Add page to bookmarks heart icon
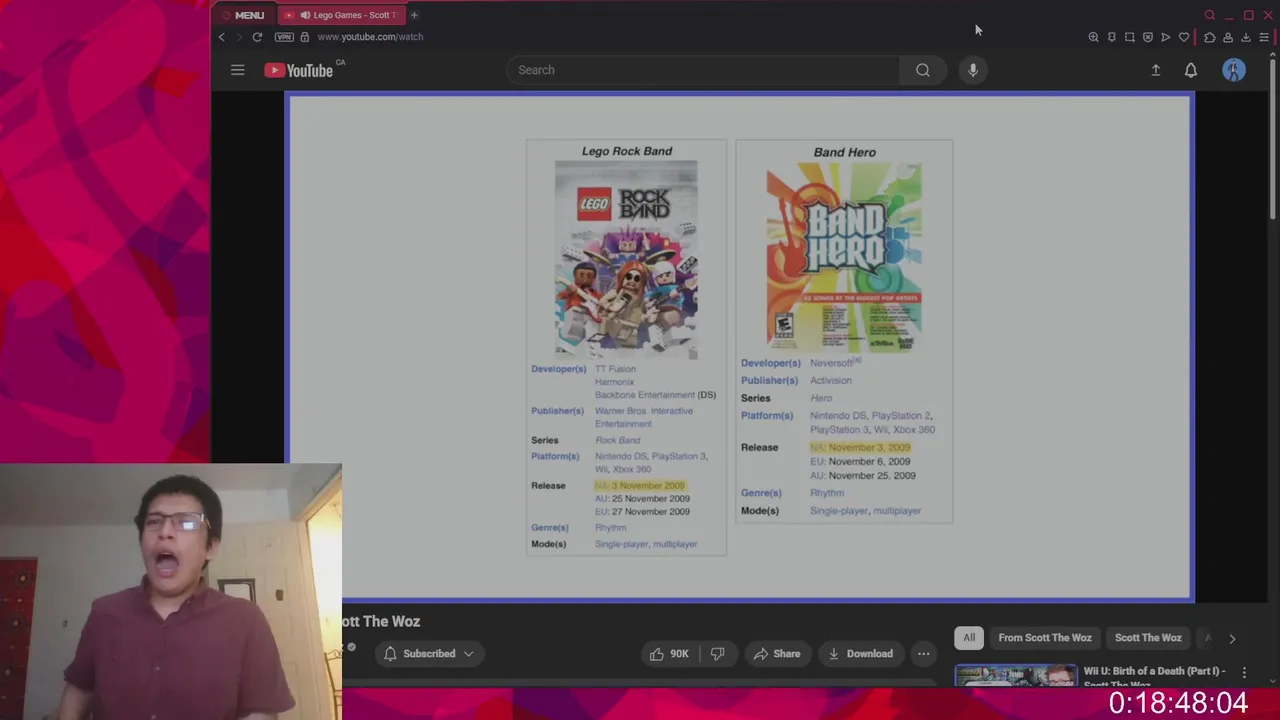 [1184, 37]
